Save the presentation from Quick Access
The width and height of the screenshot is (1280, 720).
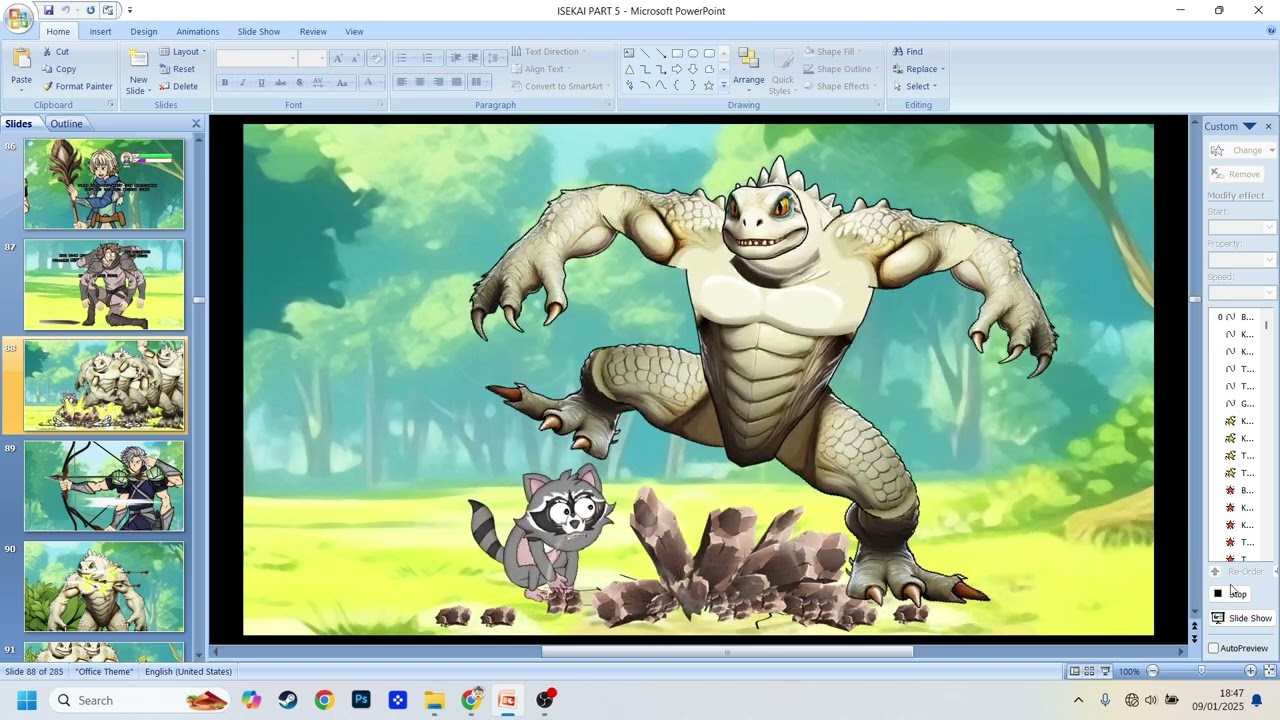[48, 10]
